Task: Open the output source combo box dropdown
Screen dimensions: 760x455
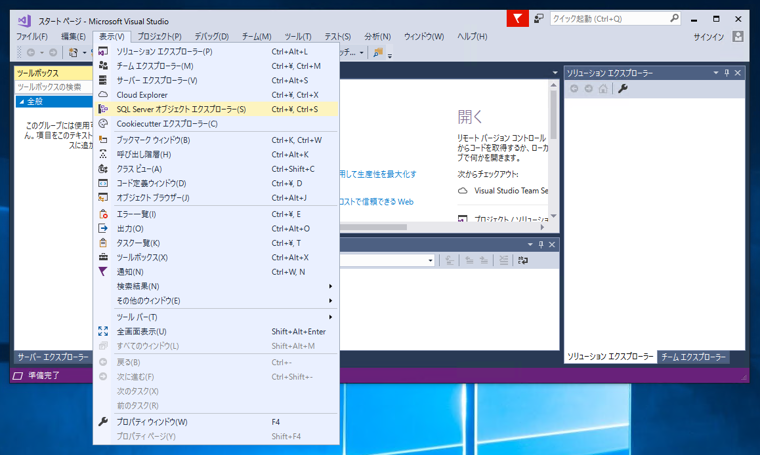Action: 430,261
